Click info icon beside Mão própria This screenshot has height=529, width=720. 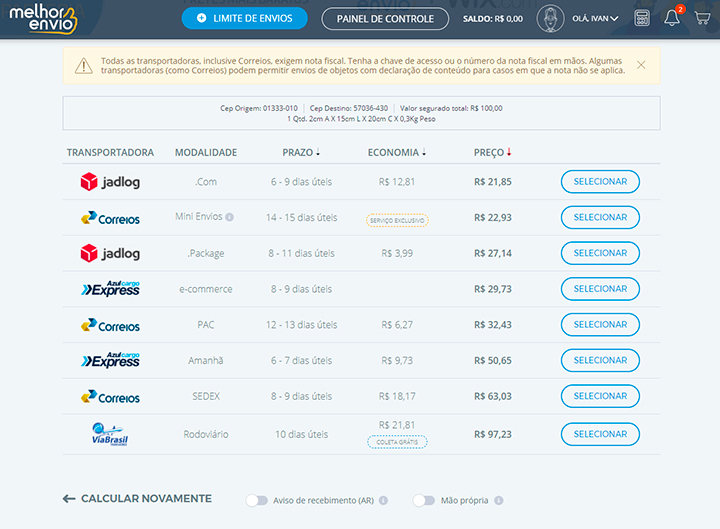click(498, 500)
